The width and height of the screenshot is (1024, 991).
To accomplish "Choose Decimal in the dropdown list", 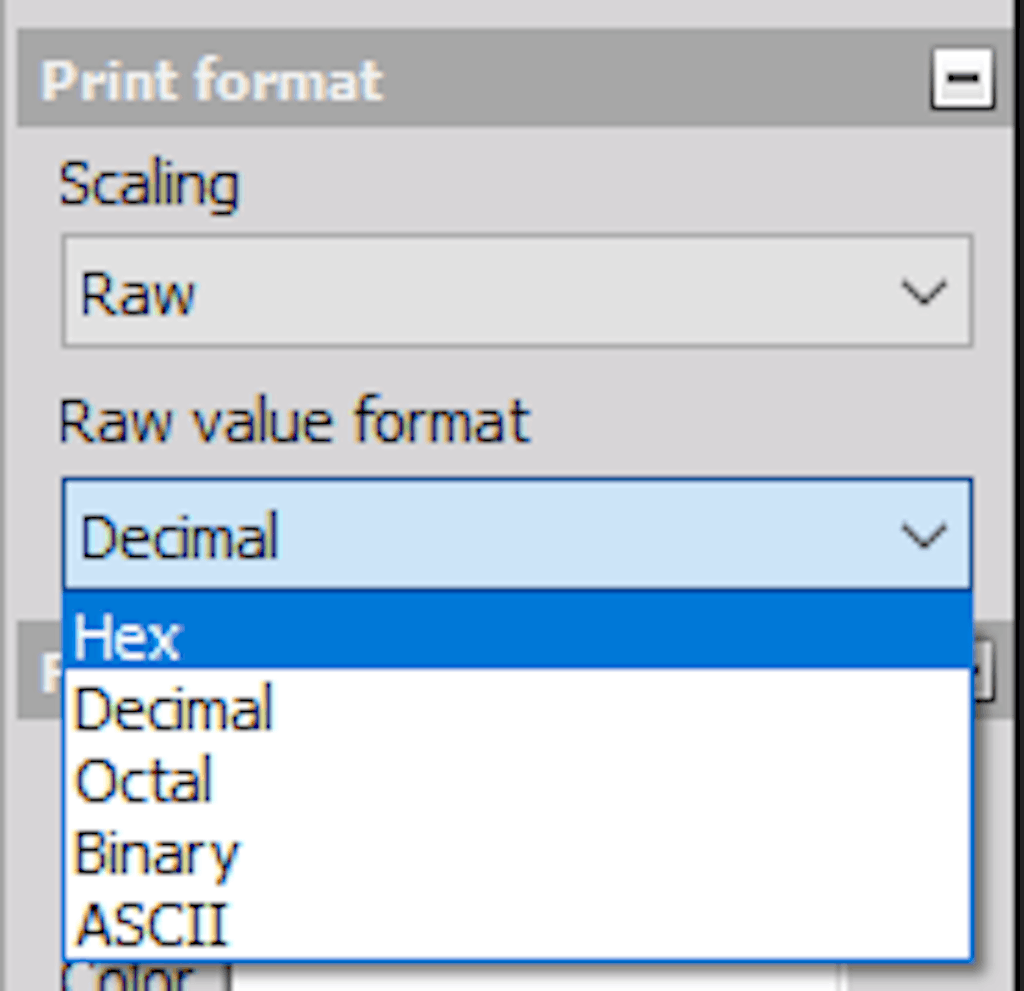I will [x=517, y=707].
